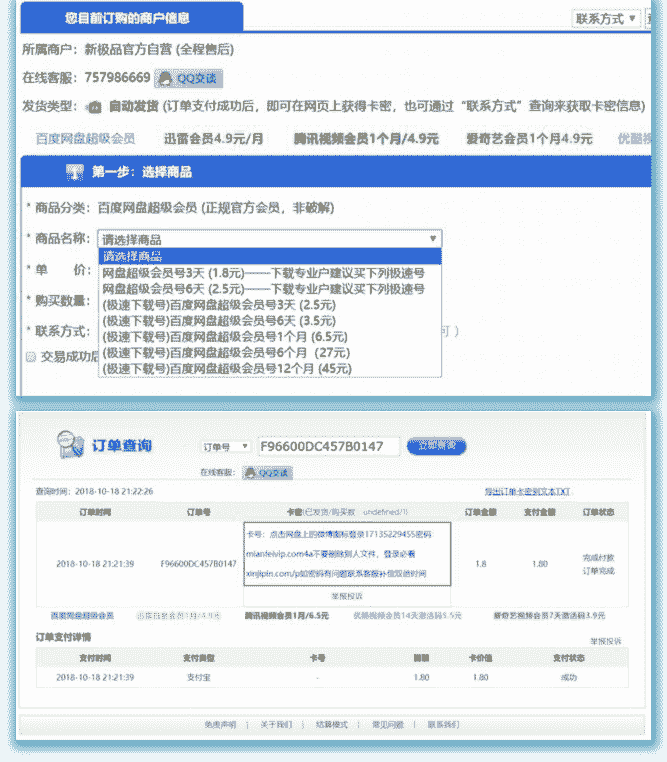Select 极速下载号 12个月 (45元) option
Viewport: 667px width, 762px height.
point(227,369)
